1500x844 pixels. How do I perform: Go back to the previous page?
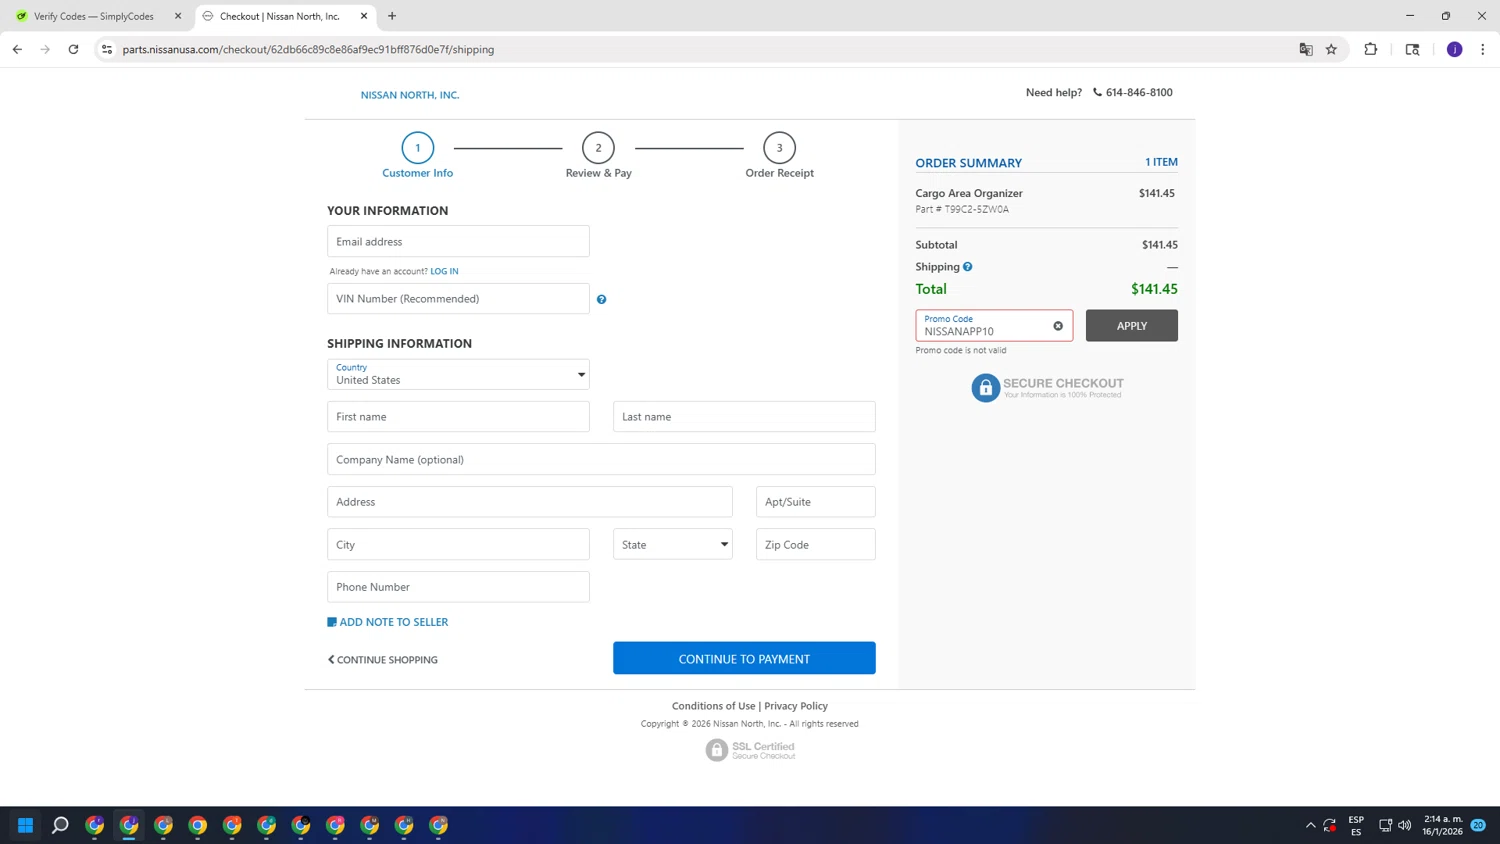[17, 49]
